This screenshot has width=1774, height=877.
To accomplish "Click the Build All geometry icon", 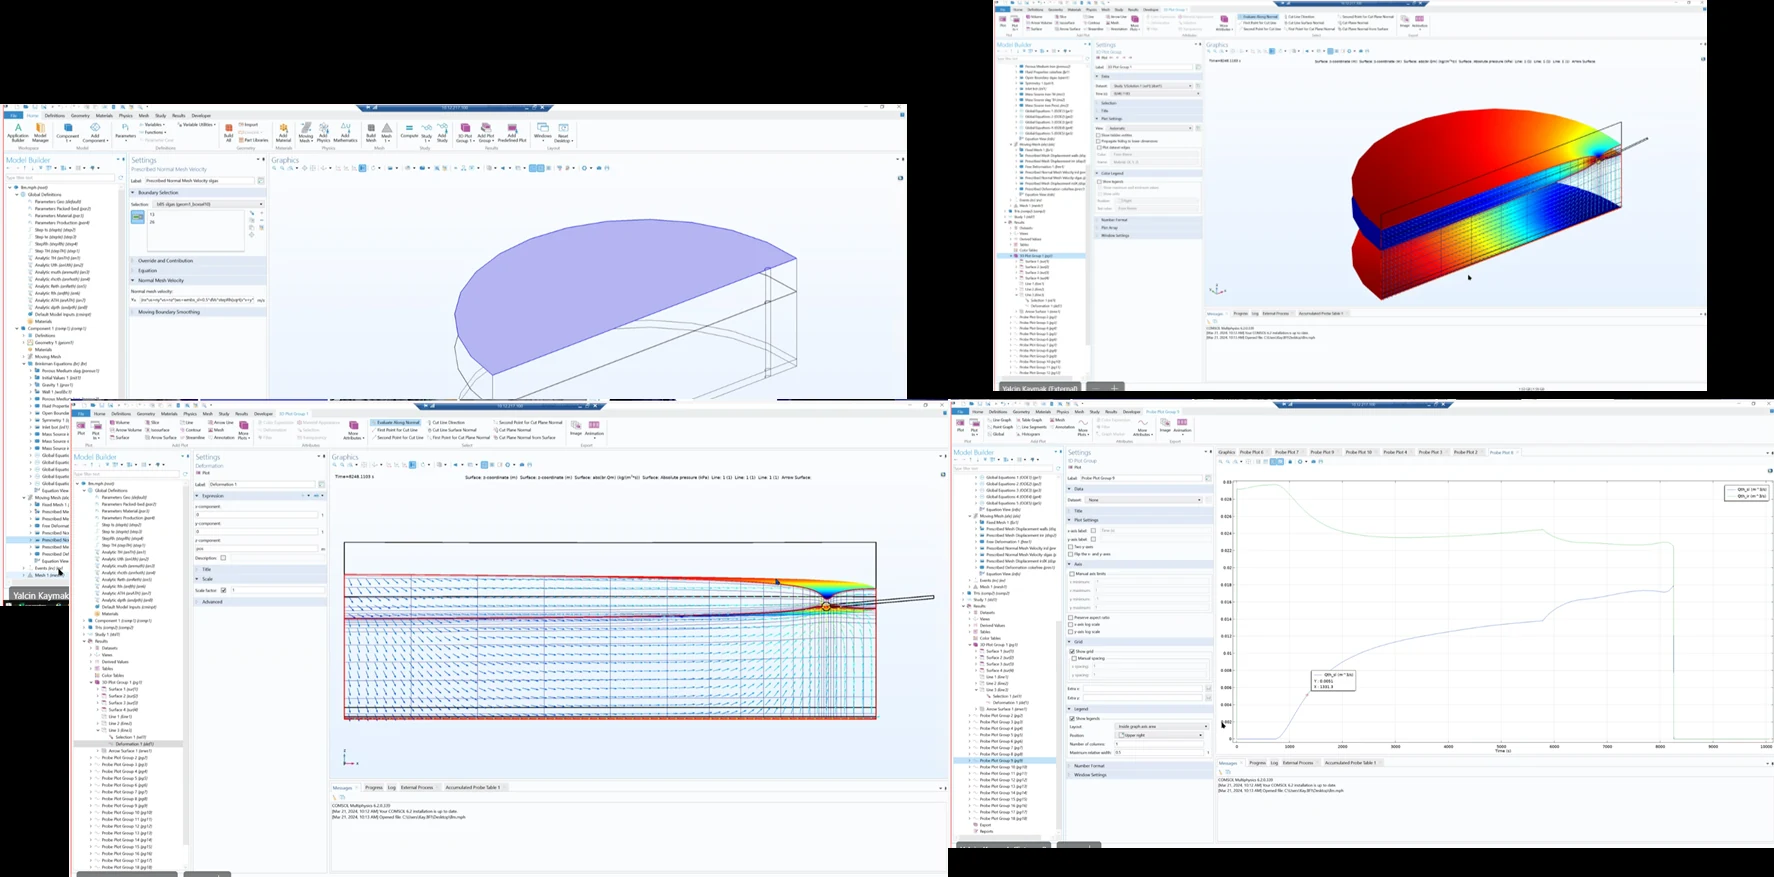I will tap(229, 132).
